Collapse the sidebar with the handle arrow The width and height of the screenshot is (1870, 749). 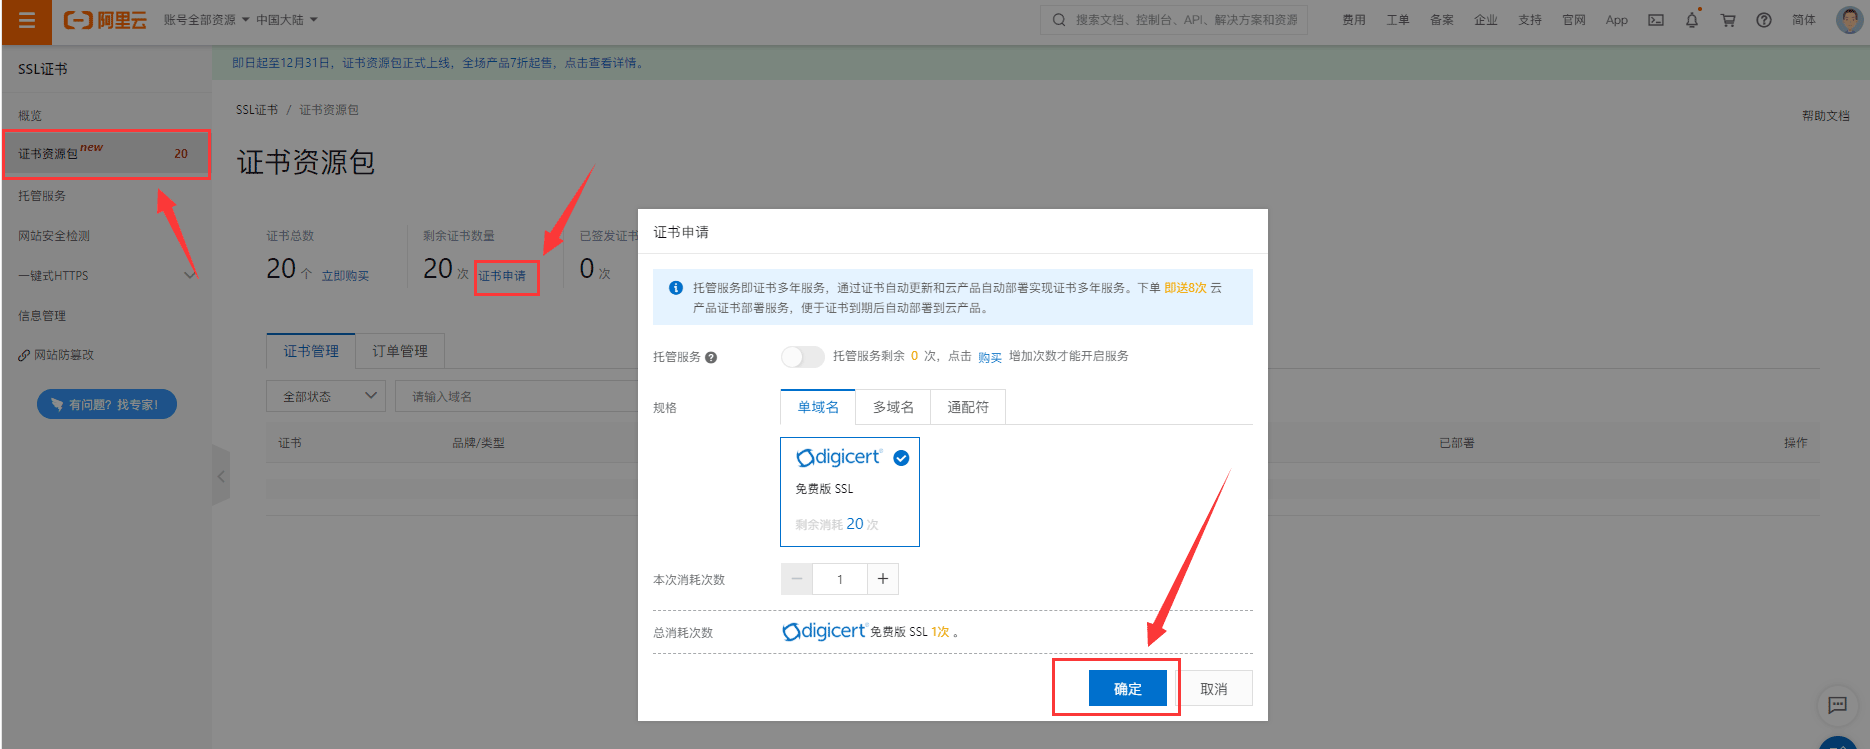[221, 476]
